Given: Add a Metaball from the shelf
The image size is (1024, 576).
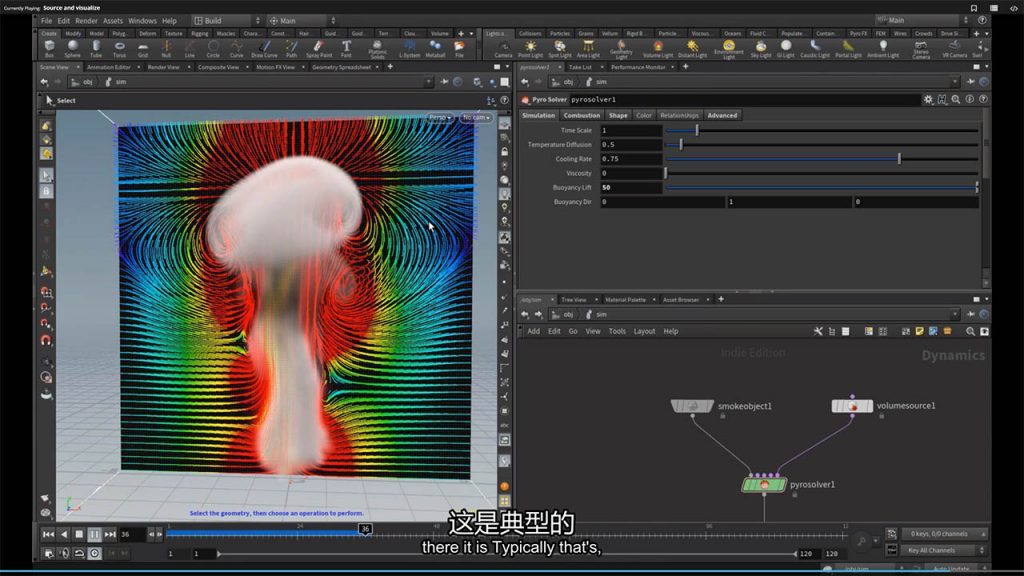Looking at the screenshot, I should (x=435, y=48).
